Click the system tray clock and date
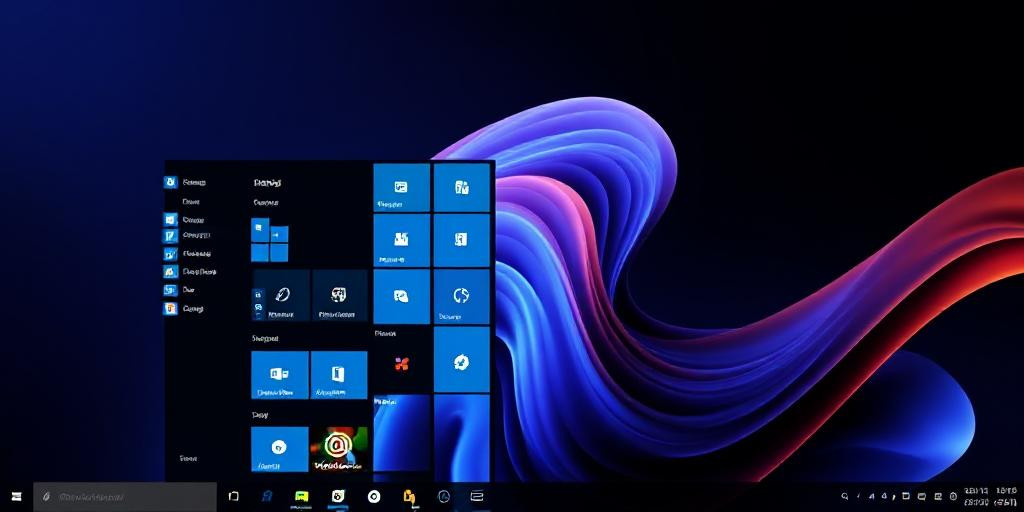Screen dimensions: 1024x512 pos(989,496)
